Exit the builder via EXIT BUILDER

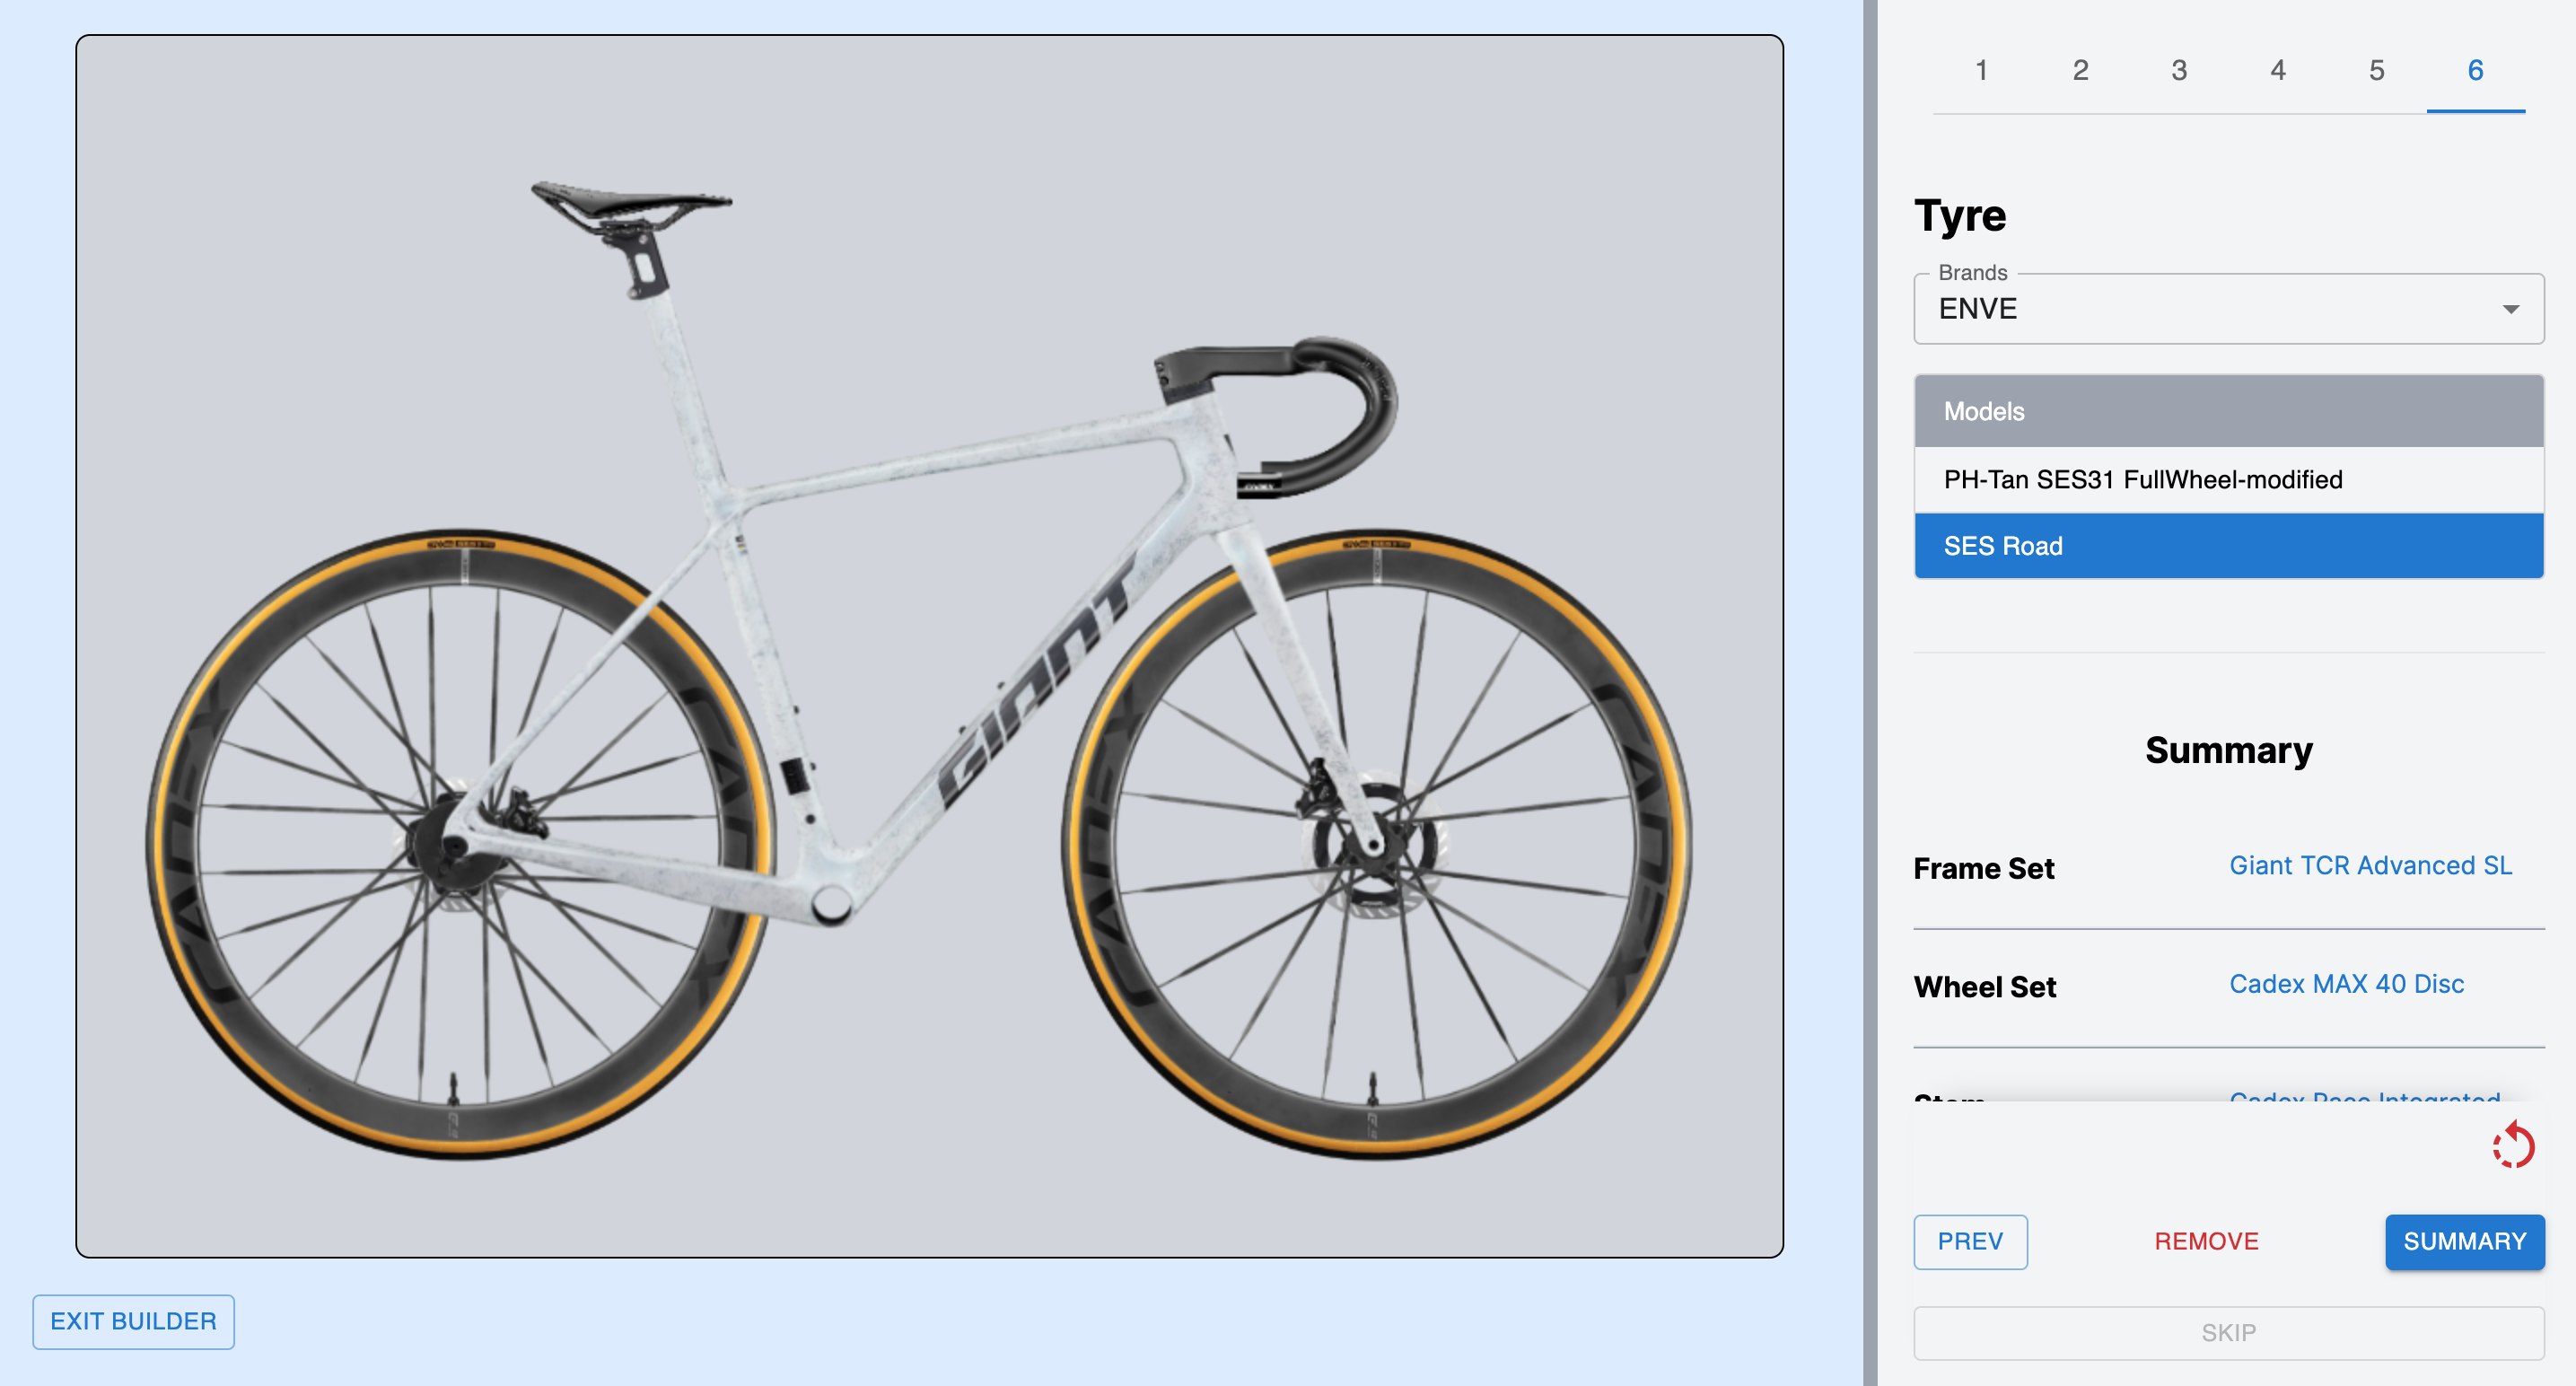tap(134, 1322)
